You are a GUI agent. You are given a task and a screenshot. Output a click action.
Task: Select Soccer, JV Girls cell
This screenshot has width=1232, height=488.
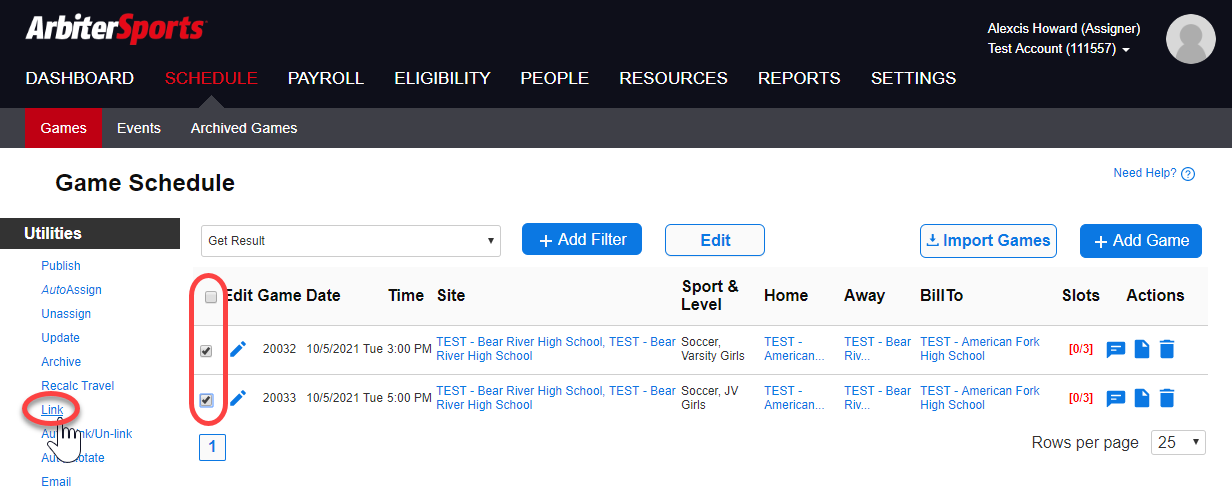point(710,398)
